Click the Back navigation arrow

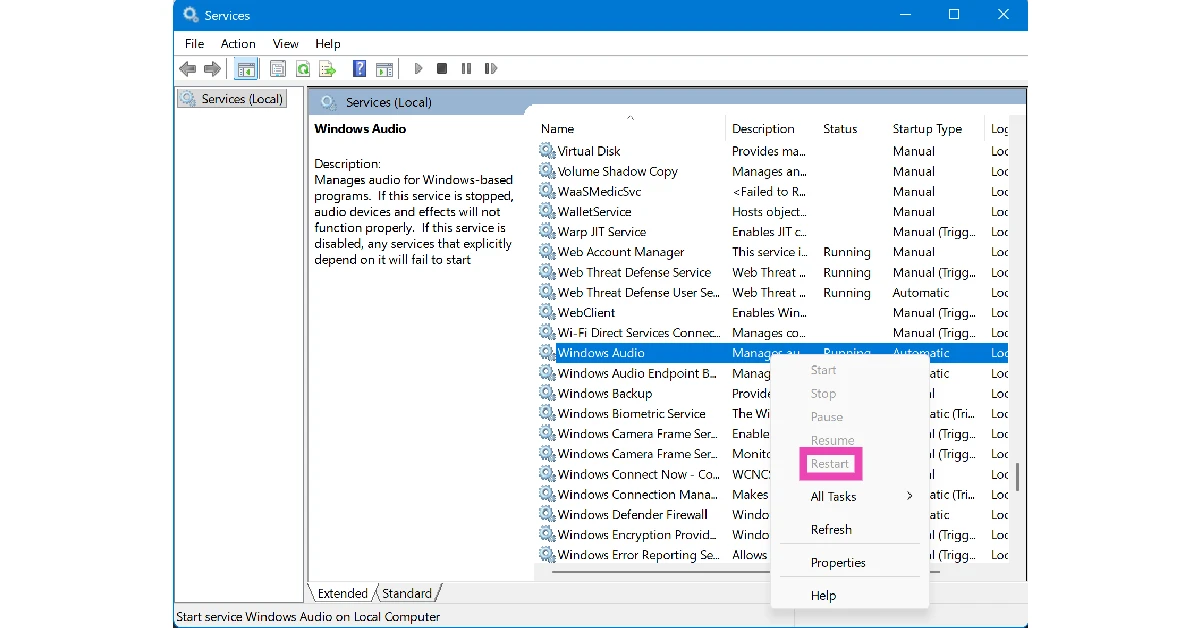(x=187, y=68)
